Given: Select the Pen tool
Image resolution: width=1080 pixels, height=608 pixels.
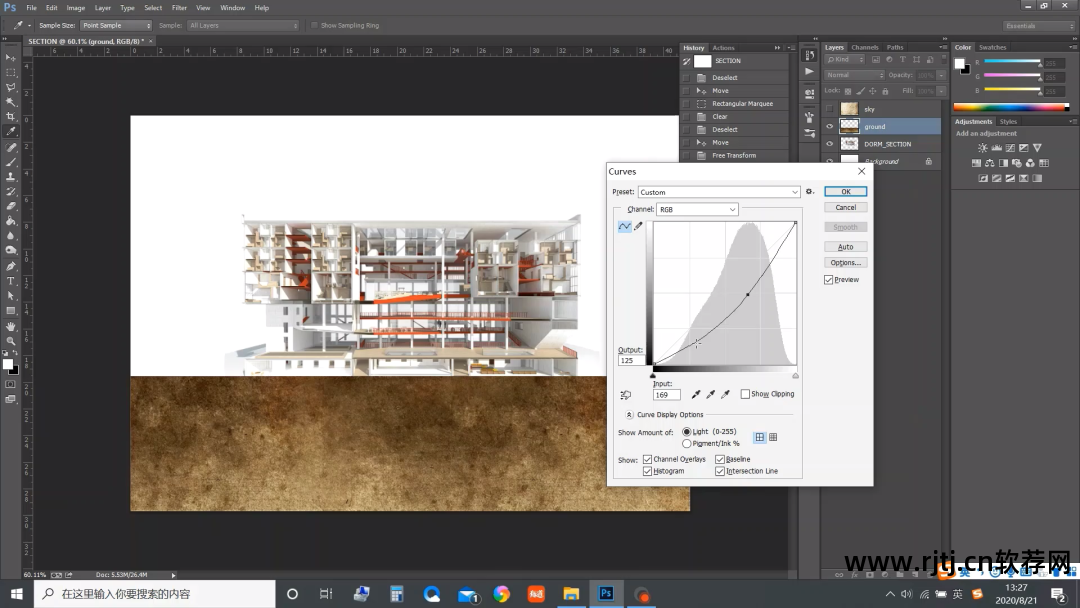Looking at the screenshot, I should click(x=10, y=266).
